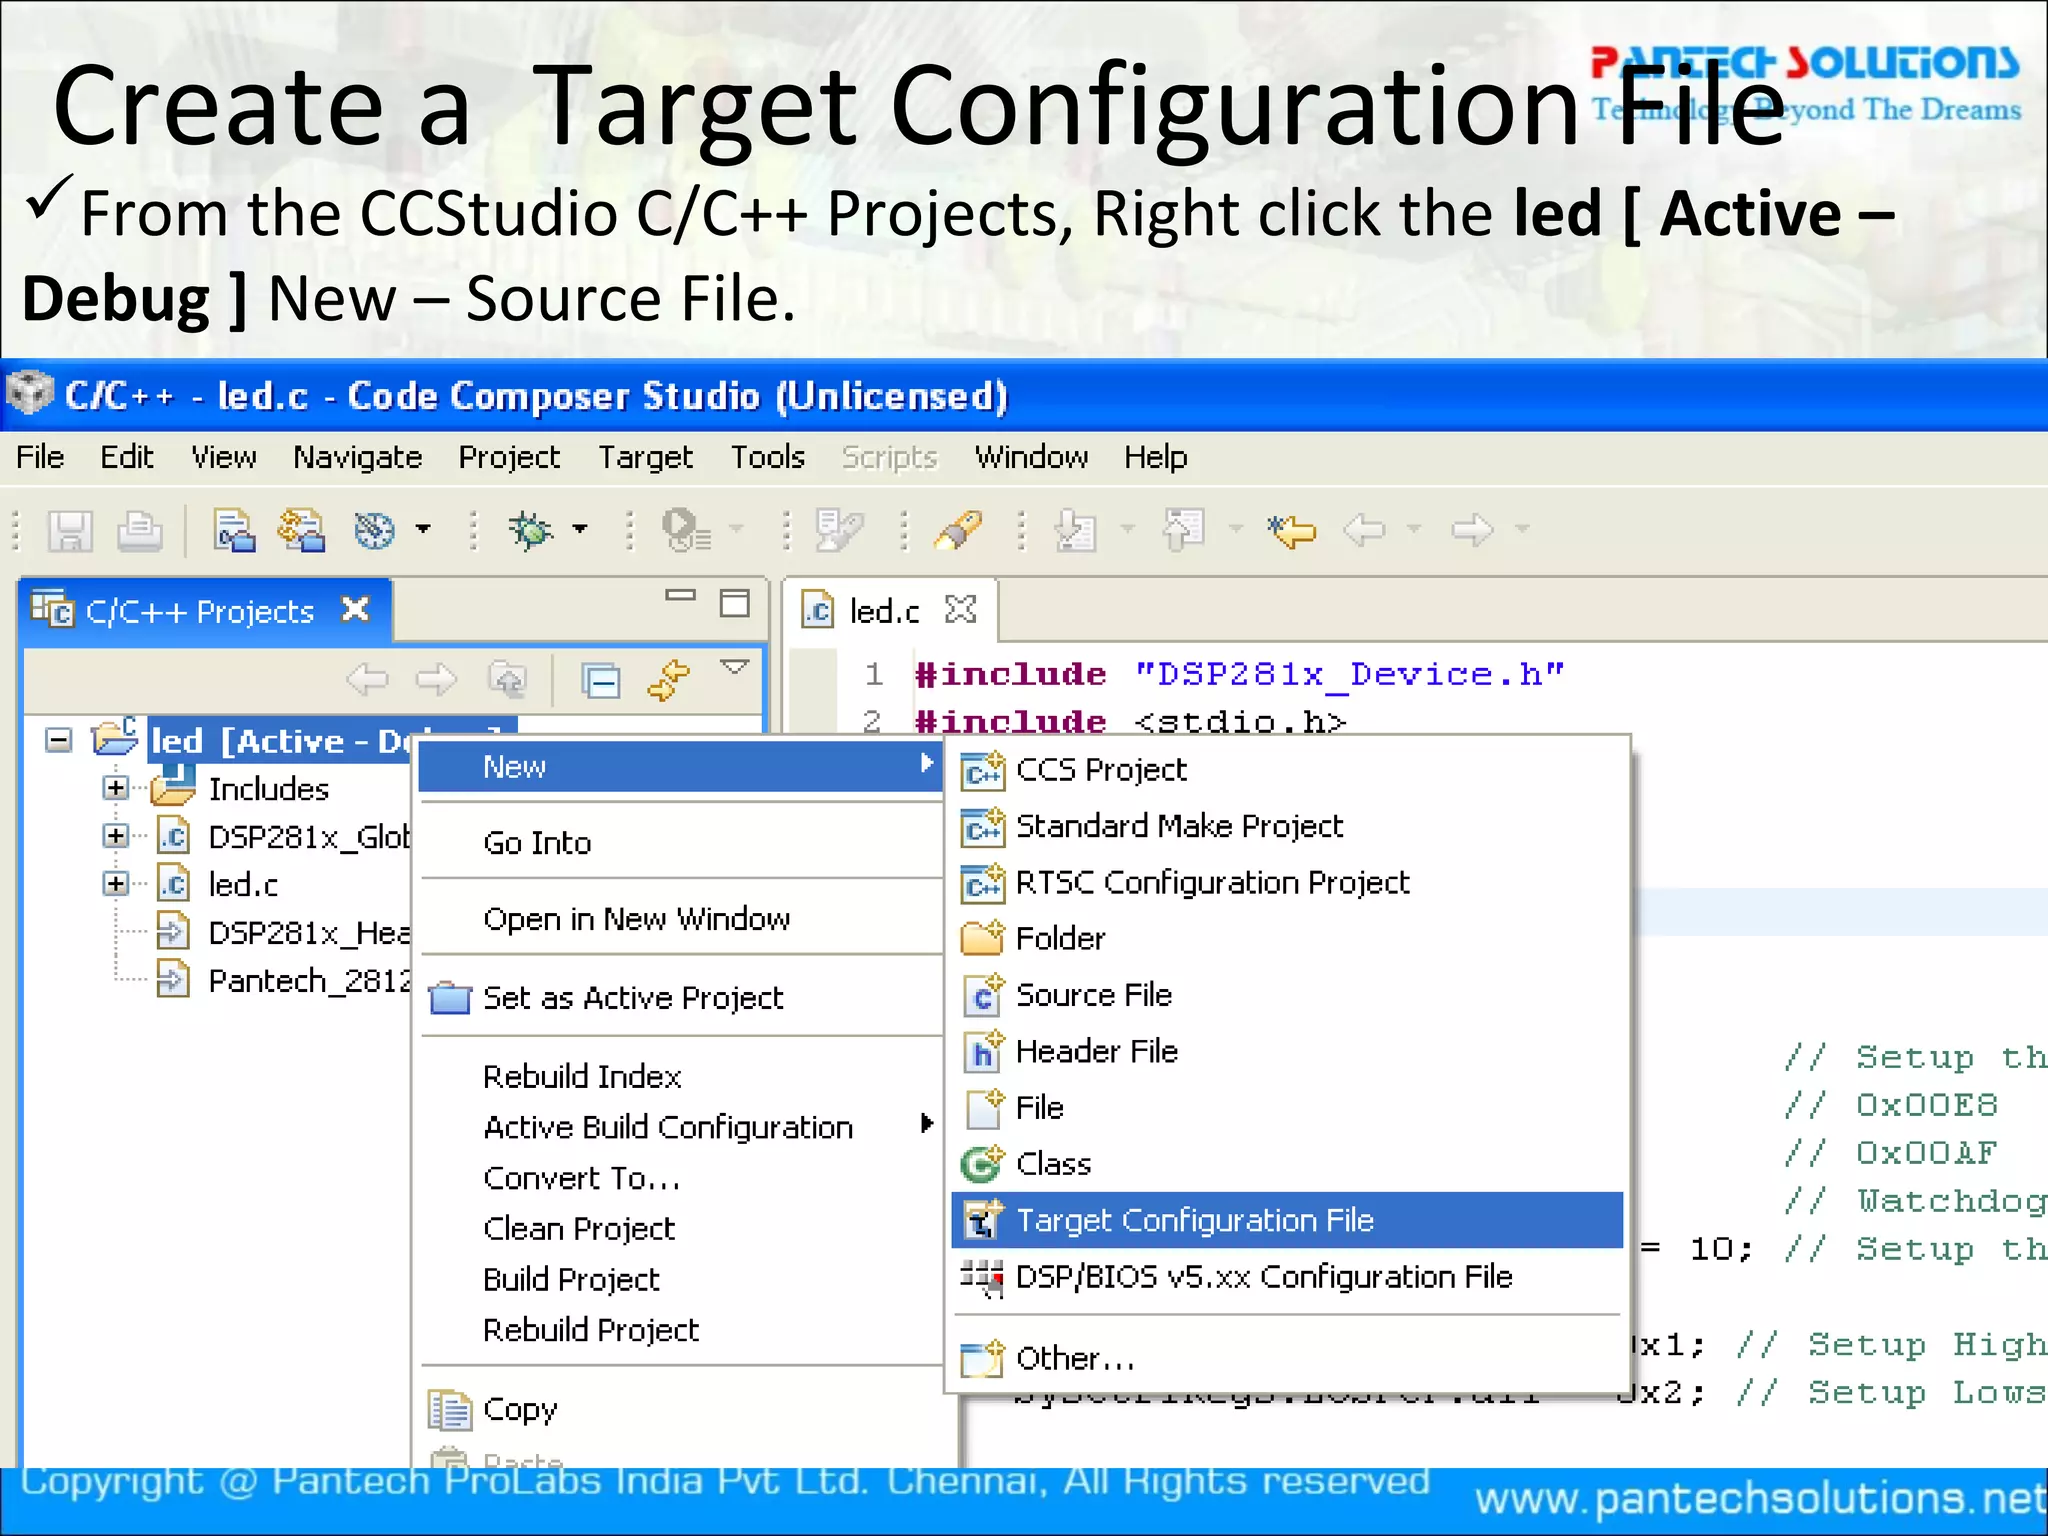
Task: Click the Print toolbar icon
Action: 139,530
